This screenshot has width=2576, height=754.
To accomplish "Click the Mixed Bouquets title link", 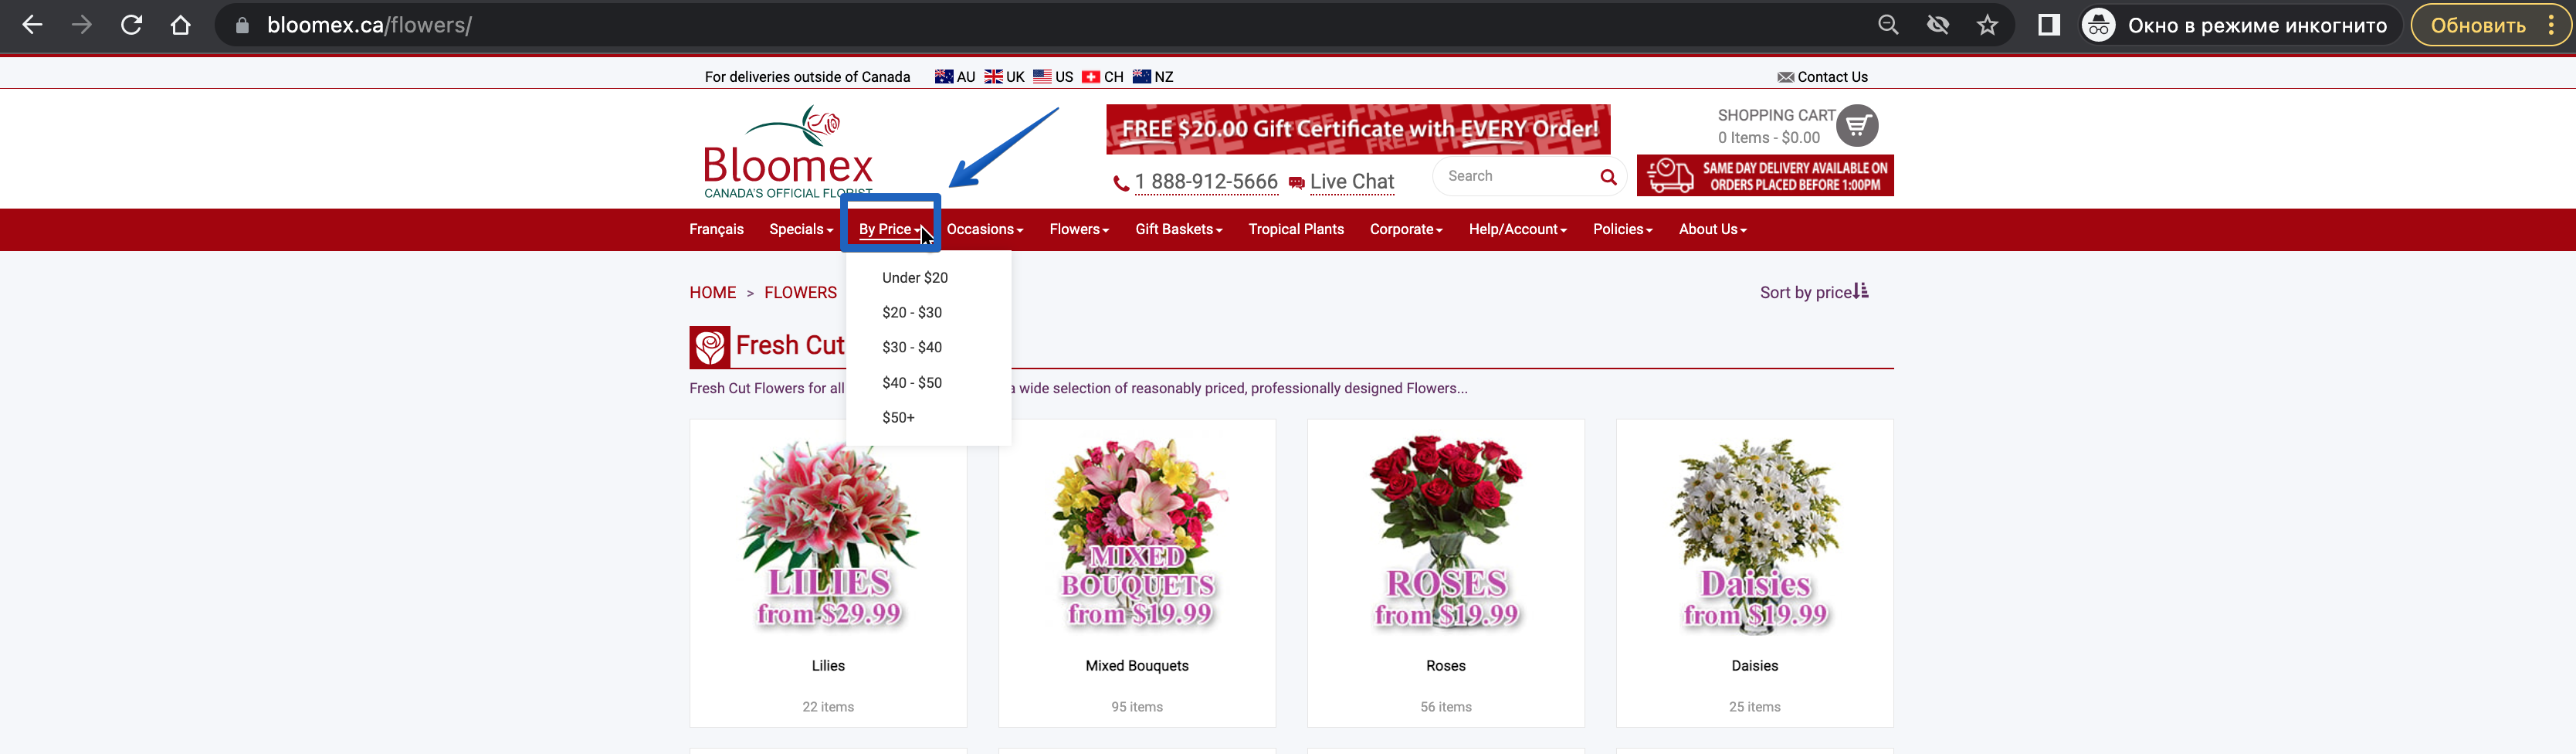I will [1137, 666].
